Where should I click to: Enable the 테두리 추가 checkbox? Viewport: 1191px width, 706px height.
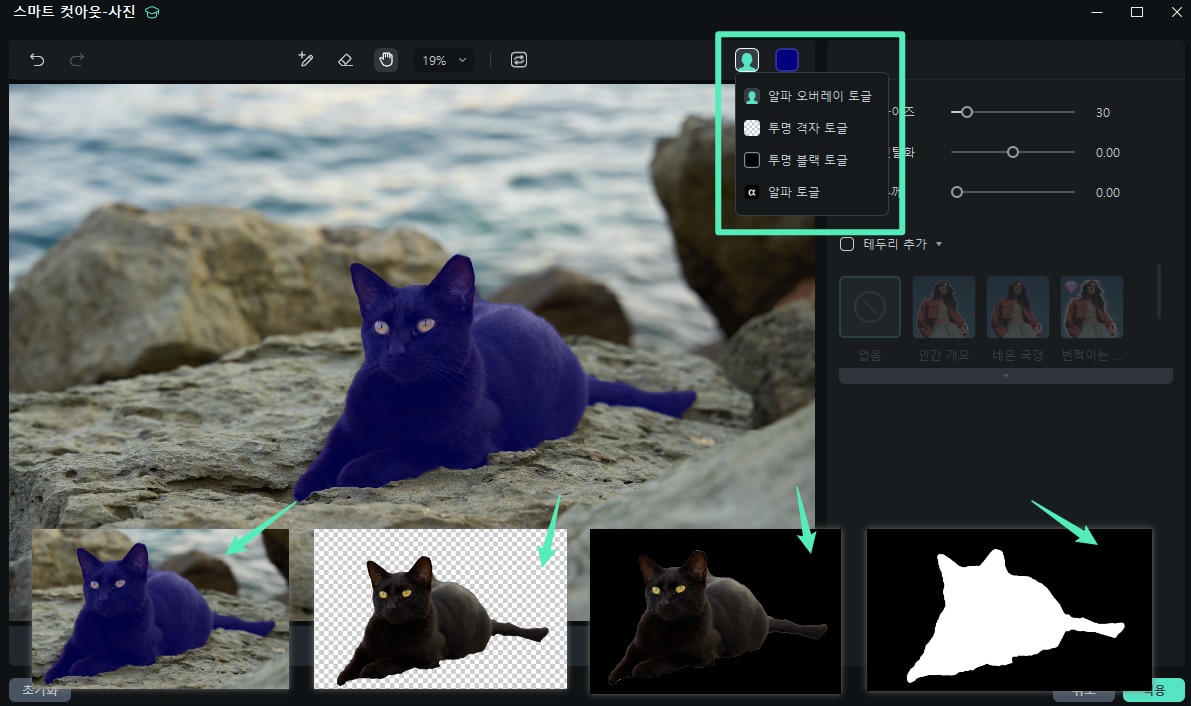coord(847,243)
